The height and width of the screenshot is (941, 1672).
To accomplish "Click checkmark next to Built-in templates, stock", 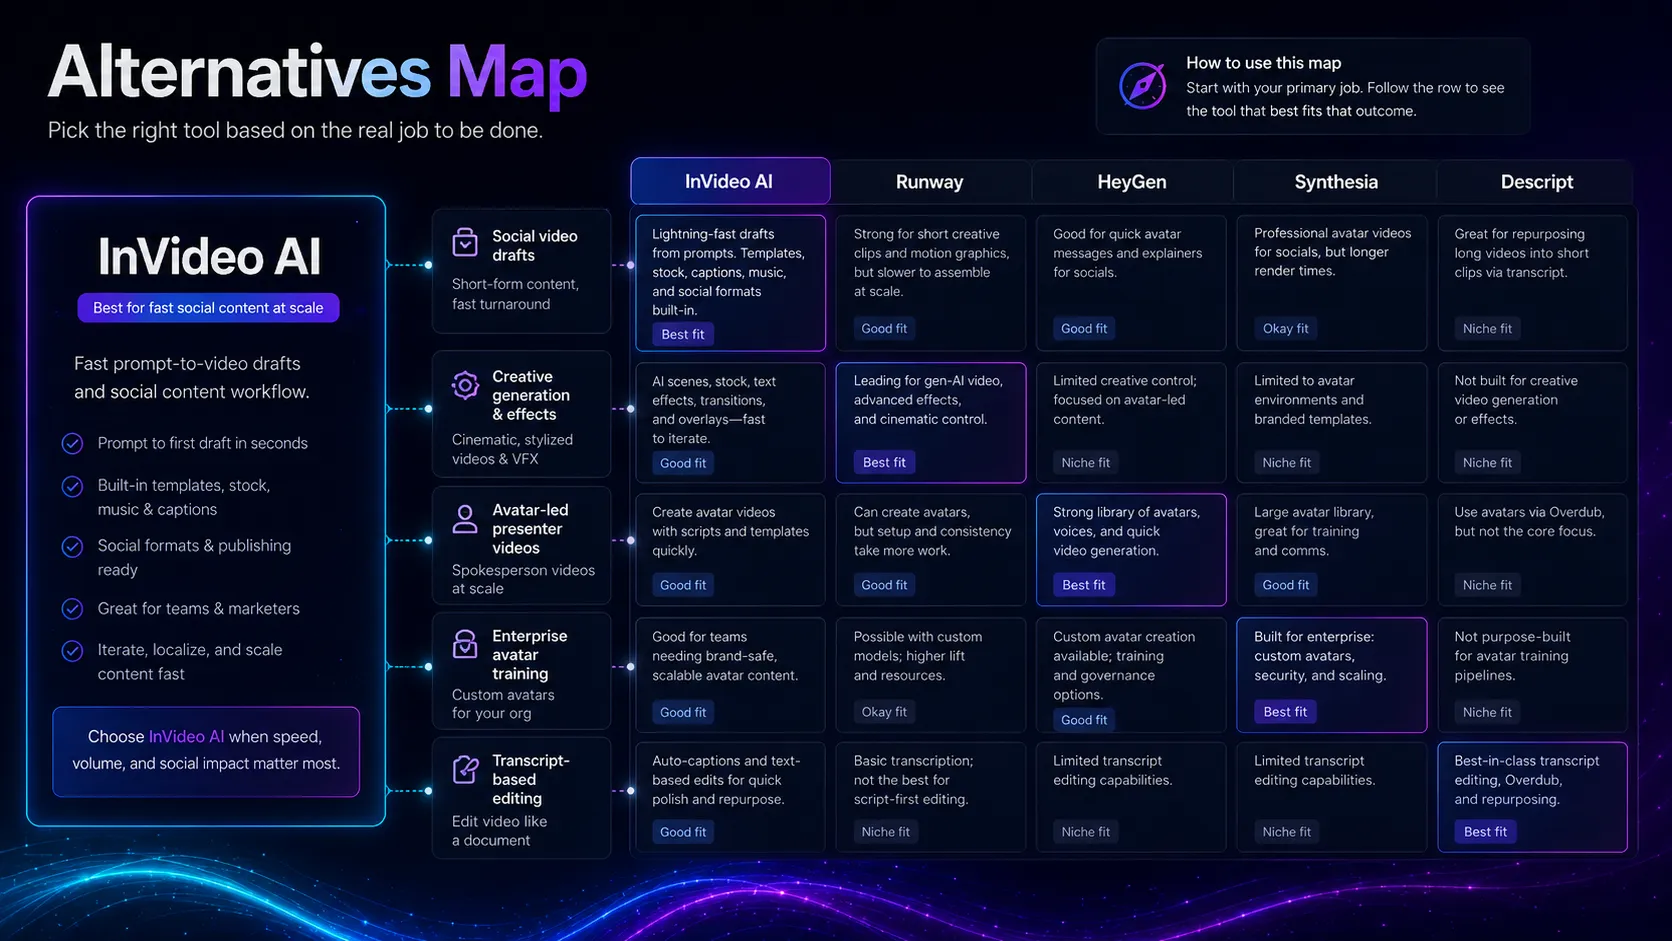I will (72, 486).
